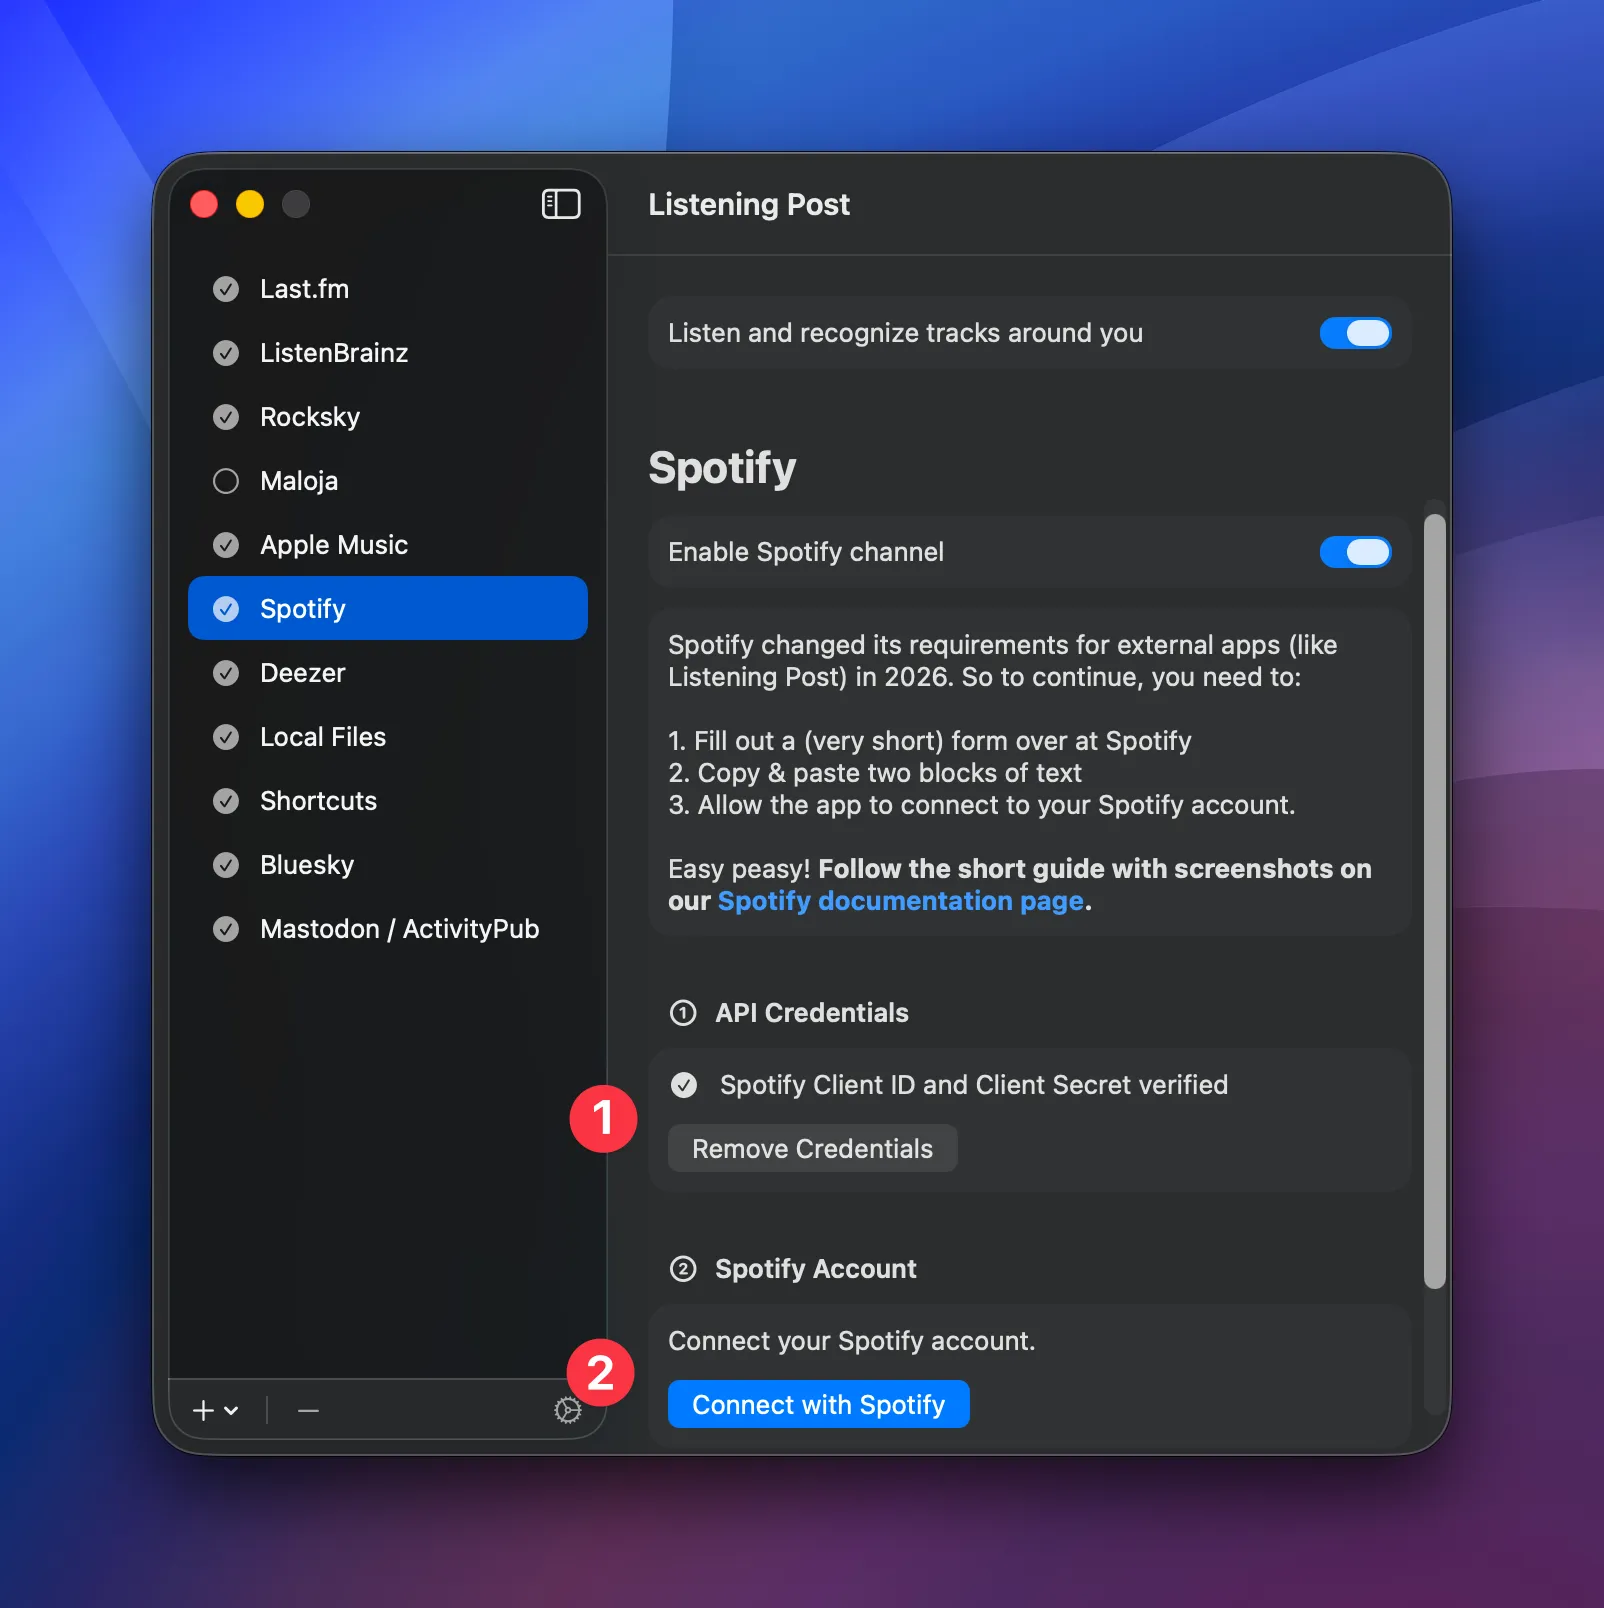Select Local Files in the sidebar

pyautogui.click(x=322, y=737)
